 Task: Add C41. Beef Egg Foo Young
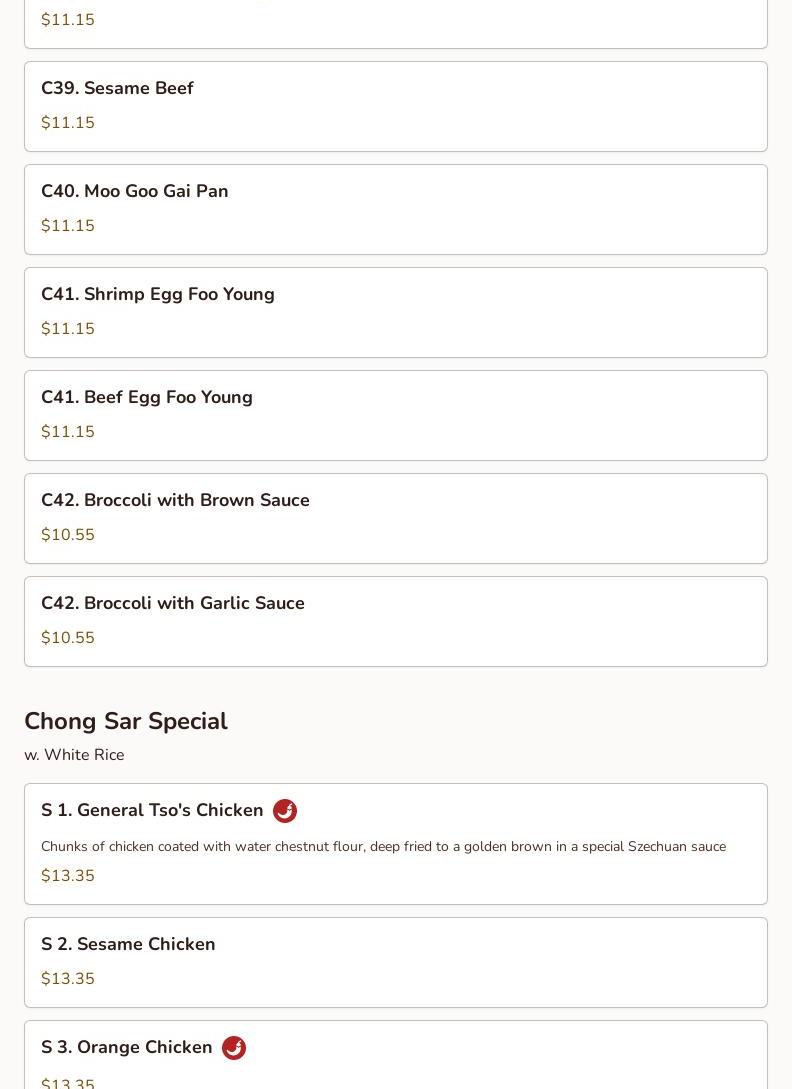(x=147, y=398)
